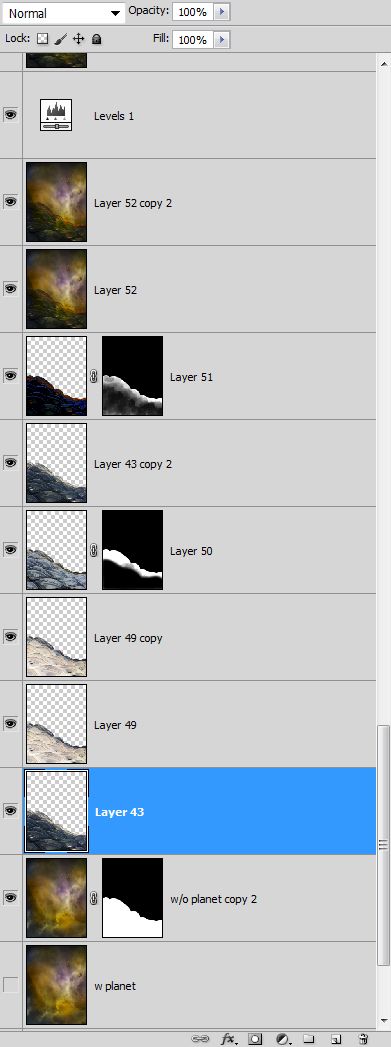The height and width of the screenshot is (1047, 391).
Task: Create new fill or adjustment layer
Action: (283, 1038)
